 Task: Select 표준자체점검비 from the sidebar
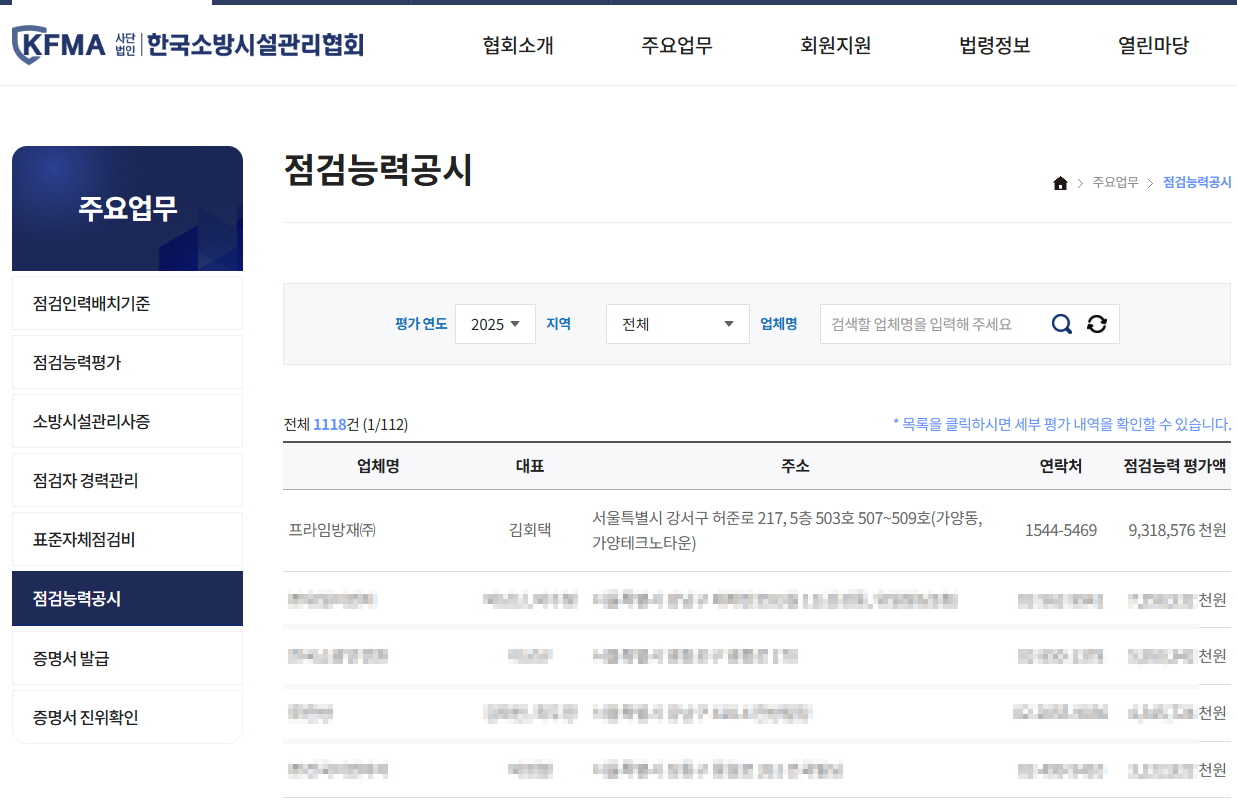tap(127, 540)
